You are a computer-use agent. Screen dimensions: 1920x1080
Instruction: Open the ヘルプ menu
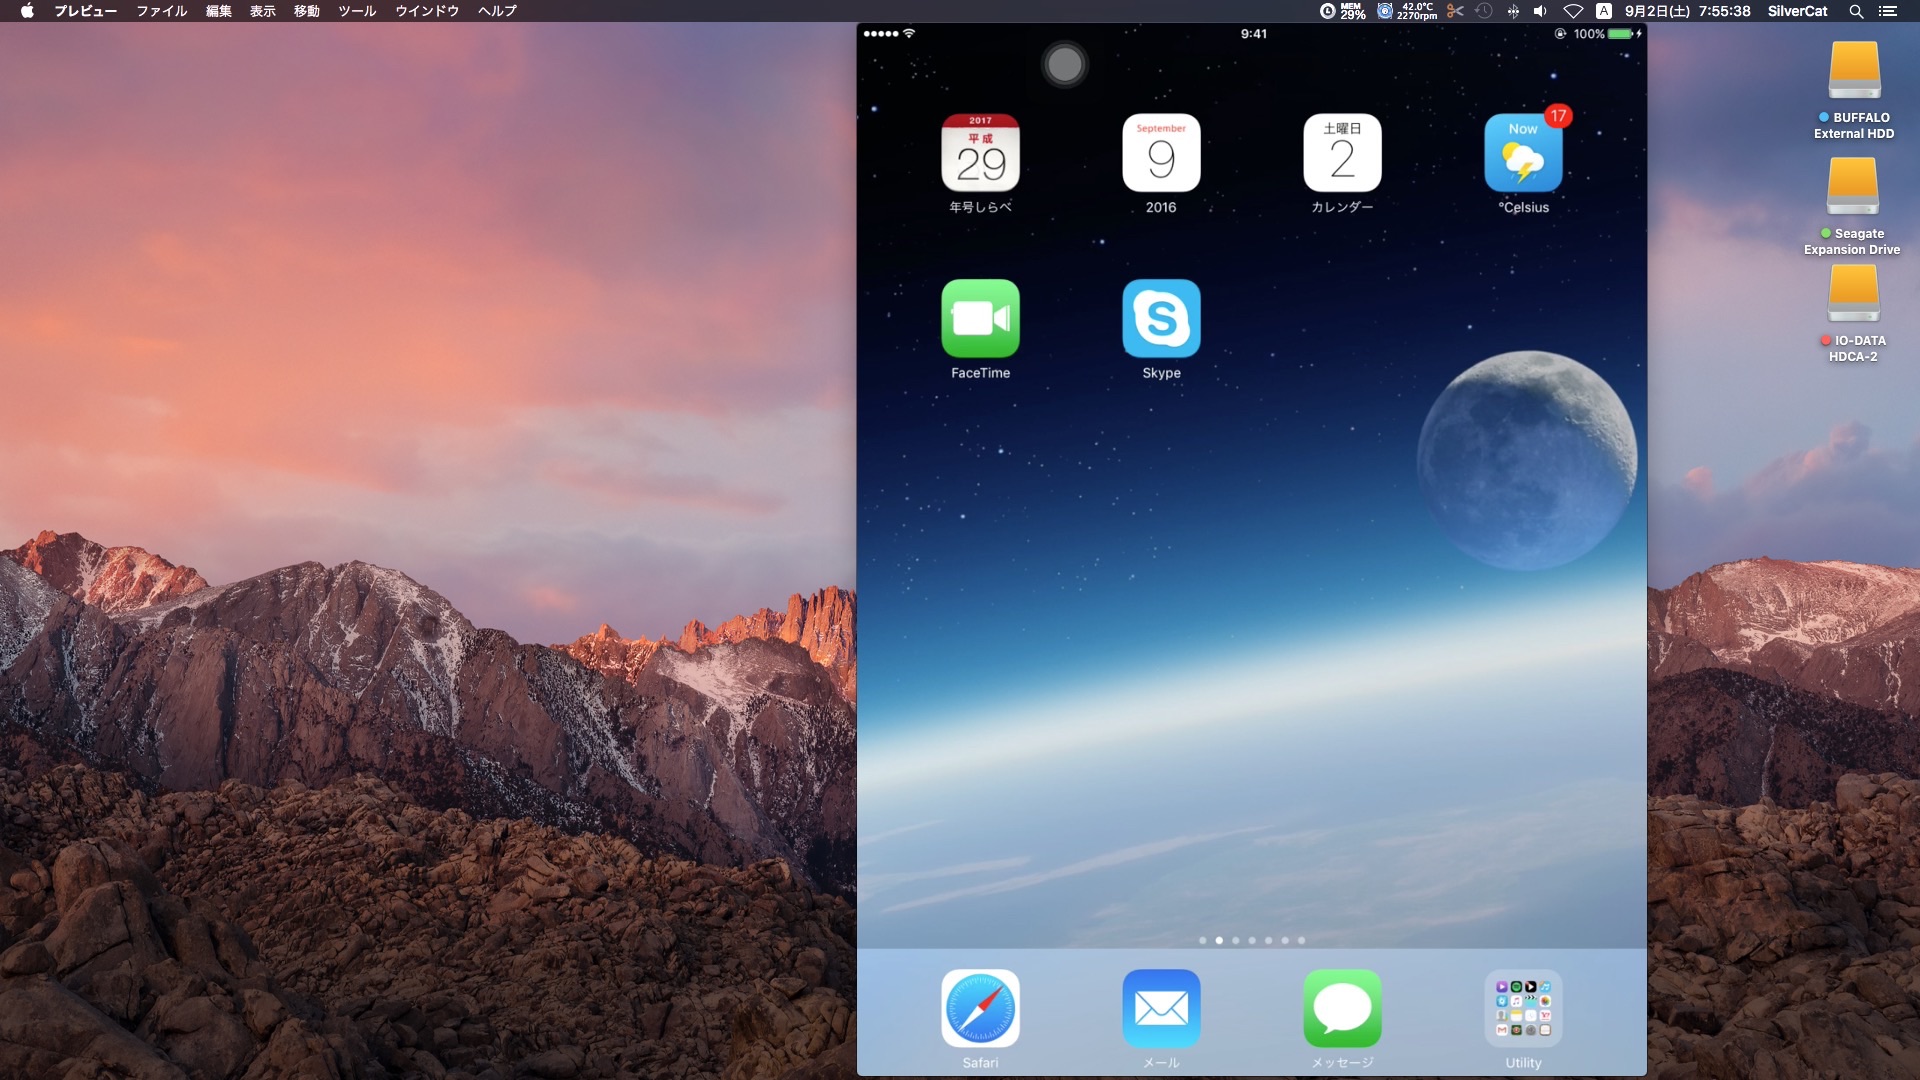[497, 11]
